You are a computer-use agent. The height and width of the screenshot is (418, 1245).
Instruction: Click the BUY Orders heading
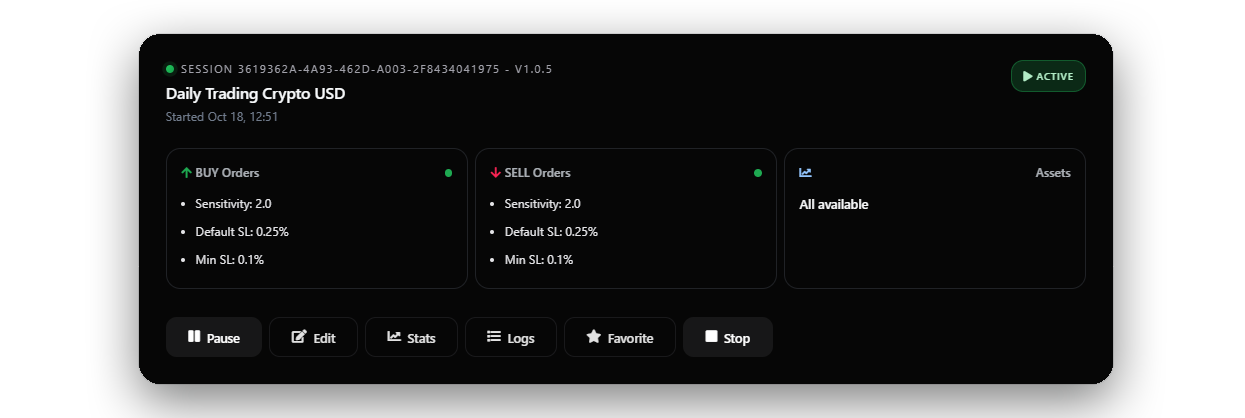[x=227, y=173]
